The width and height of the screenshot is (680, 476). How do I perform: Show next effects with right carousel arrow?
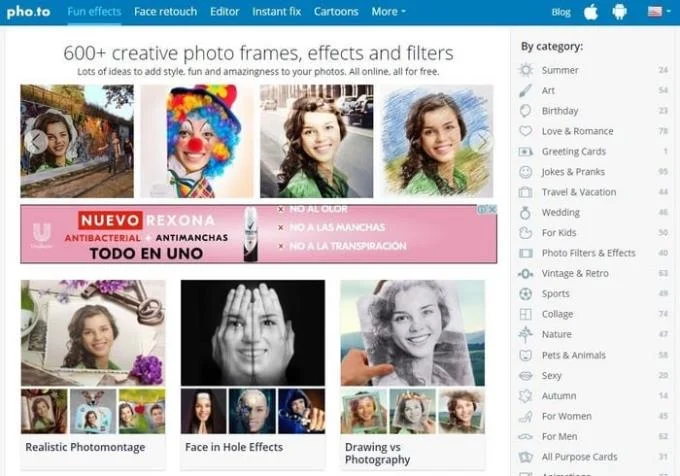481,141
